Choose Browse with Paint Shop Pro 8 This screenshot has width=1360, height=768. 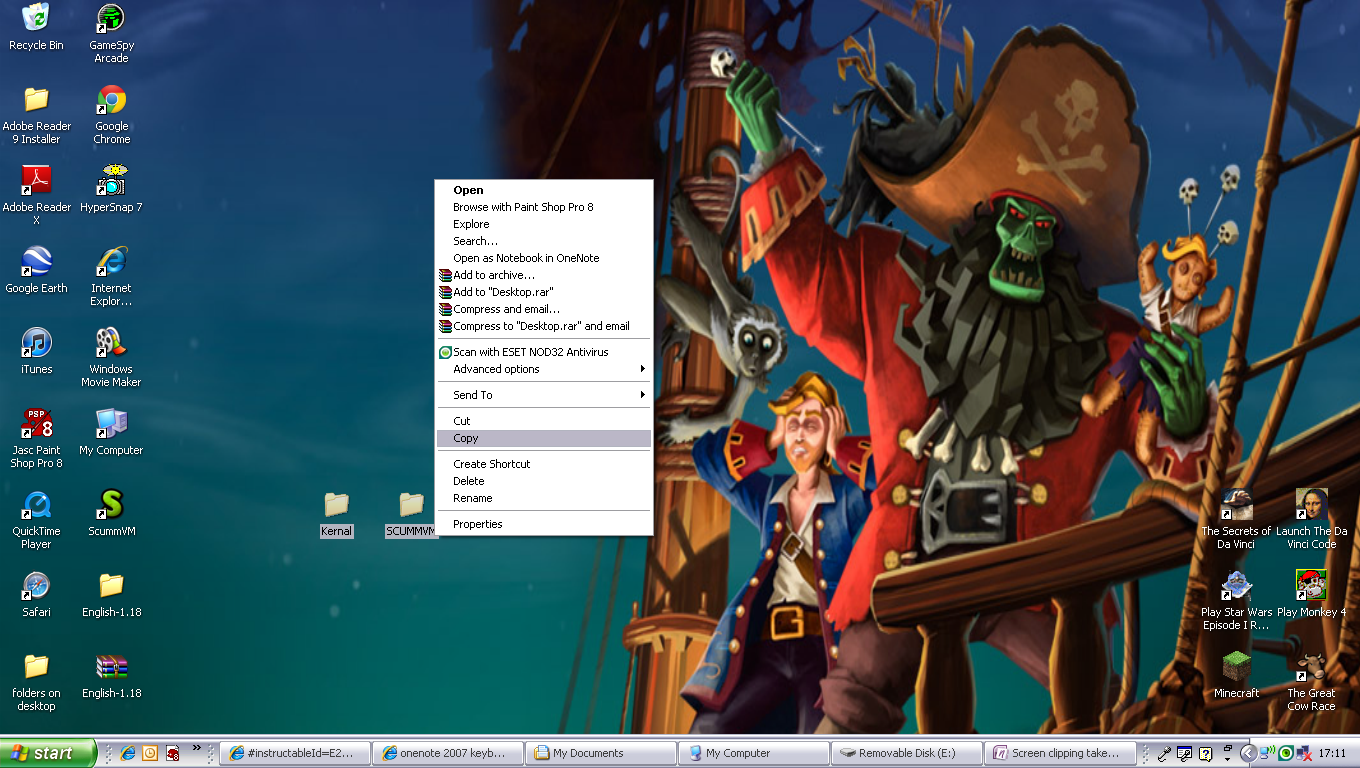[x=544, y=207]
